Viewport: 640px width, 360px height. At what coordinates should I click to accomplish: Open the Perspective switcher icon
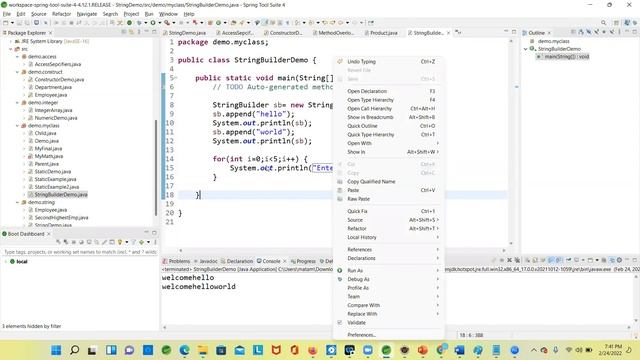pos(616,23)
